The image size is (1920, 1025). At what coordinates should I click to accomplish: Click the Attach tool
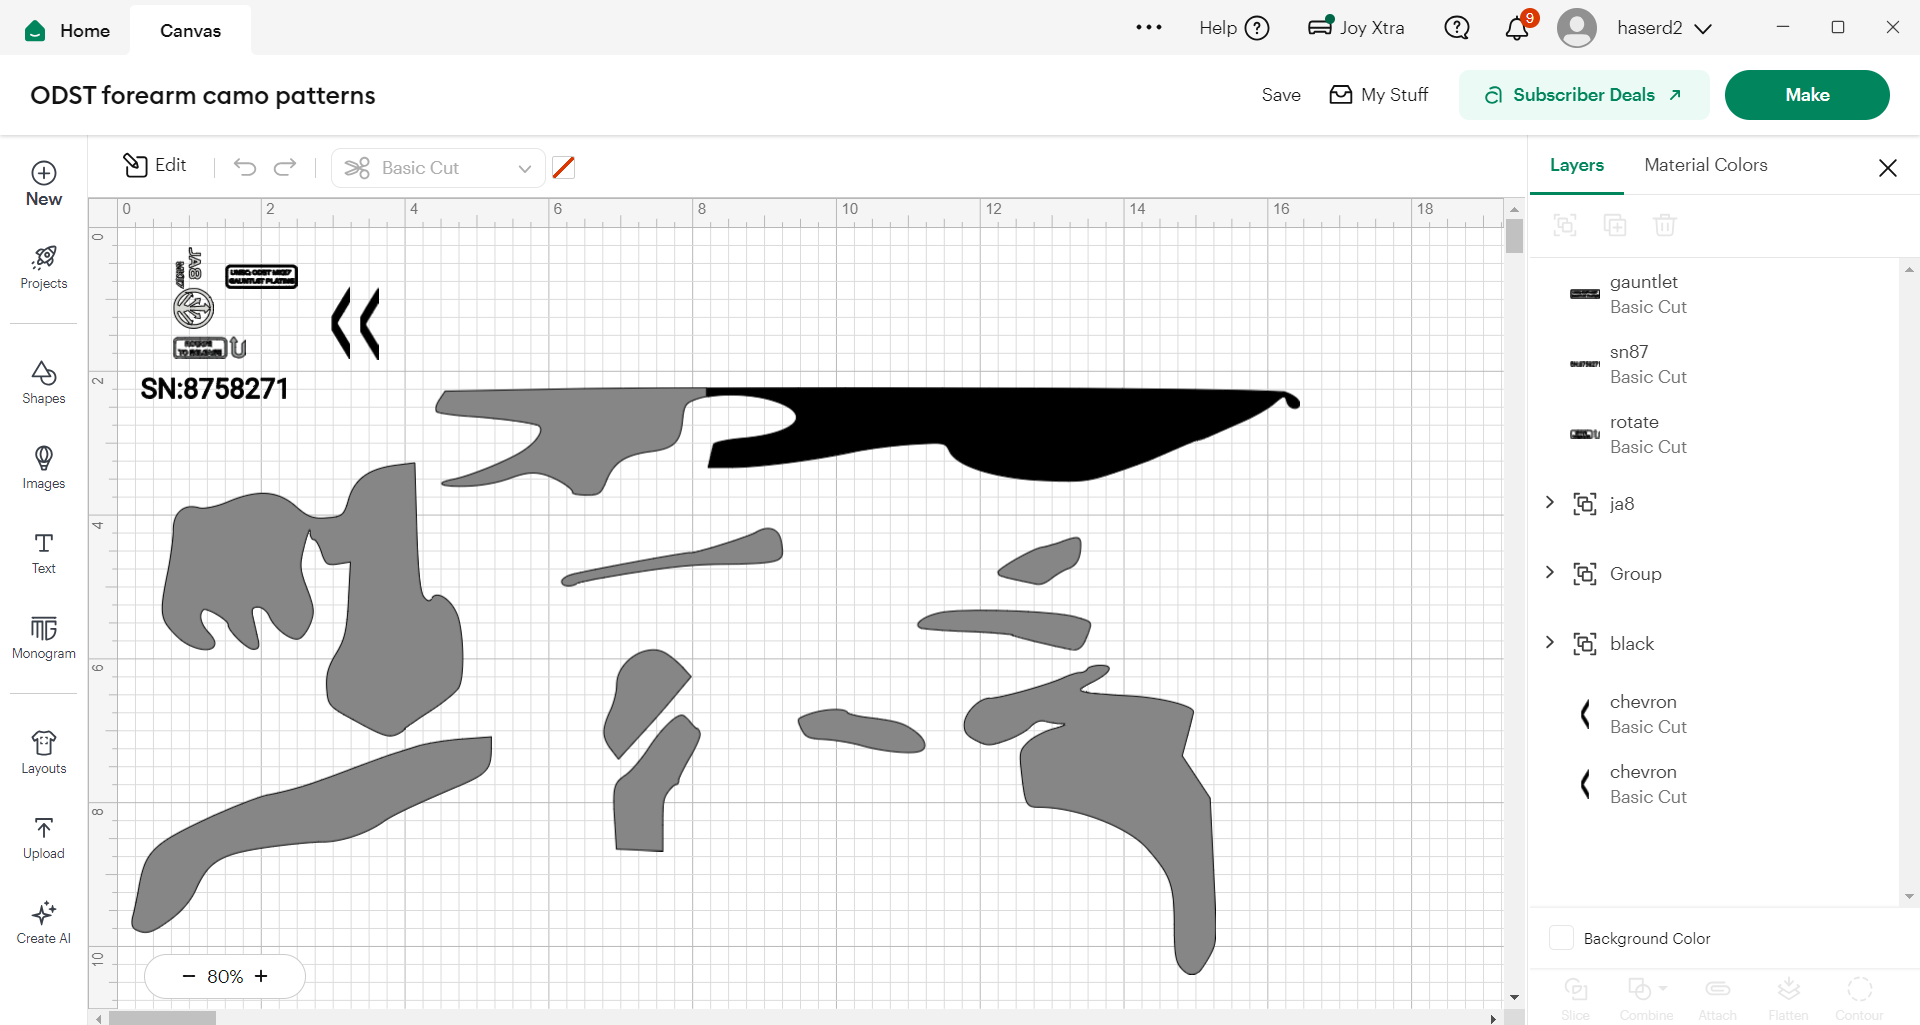click(x=1718, y=997)
